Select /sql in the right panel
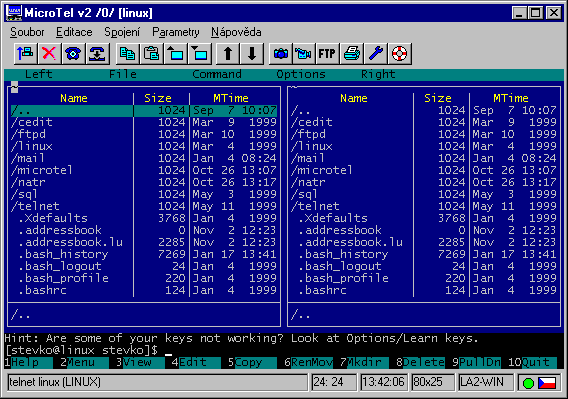 pos(424,194)
